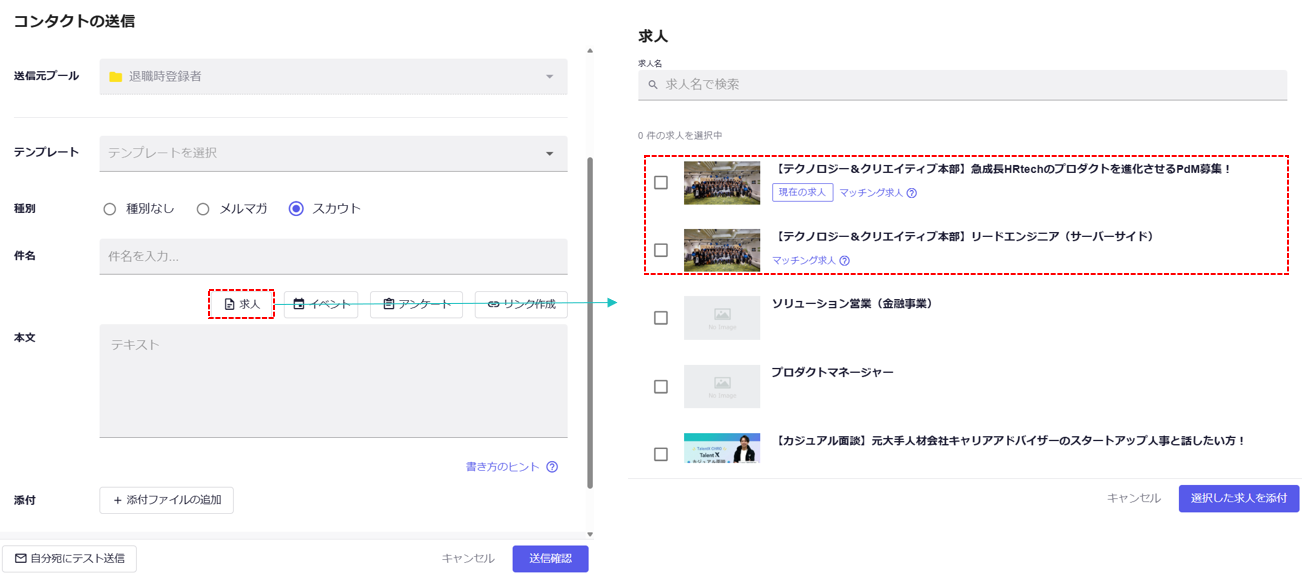1310x577 pixels.
Task: Click the search magnifier in 求人名 field
Action: (653, 85)
